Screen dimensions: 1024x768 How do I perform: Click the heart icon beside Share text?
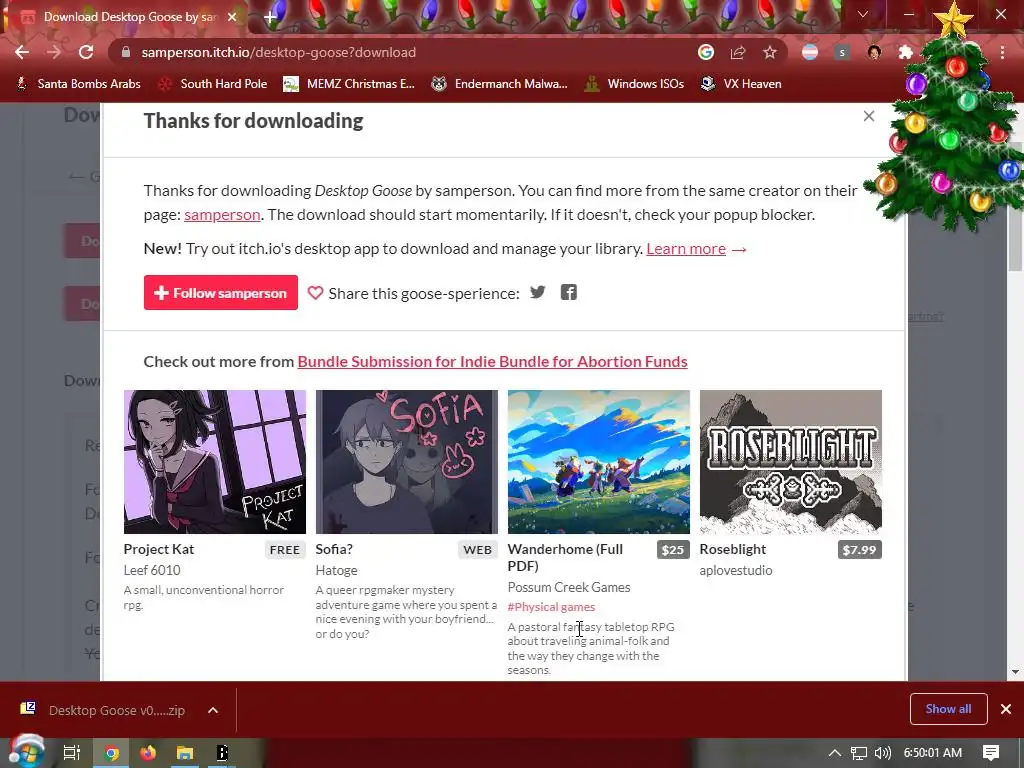[x=315, y=293]
